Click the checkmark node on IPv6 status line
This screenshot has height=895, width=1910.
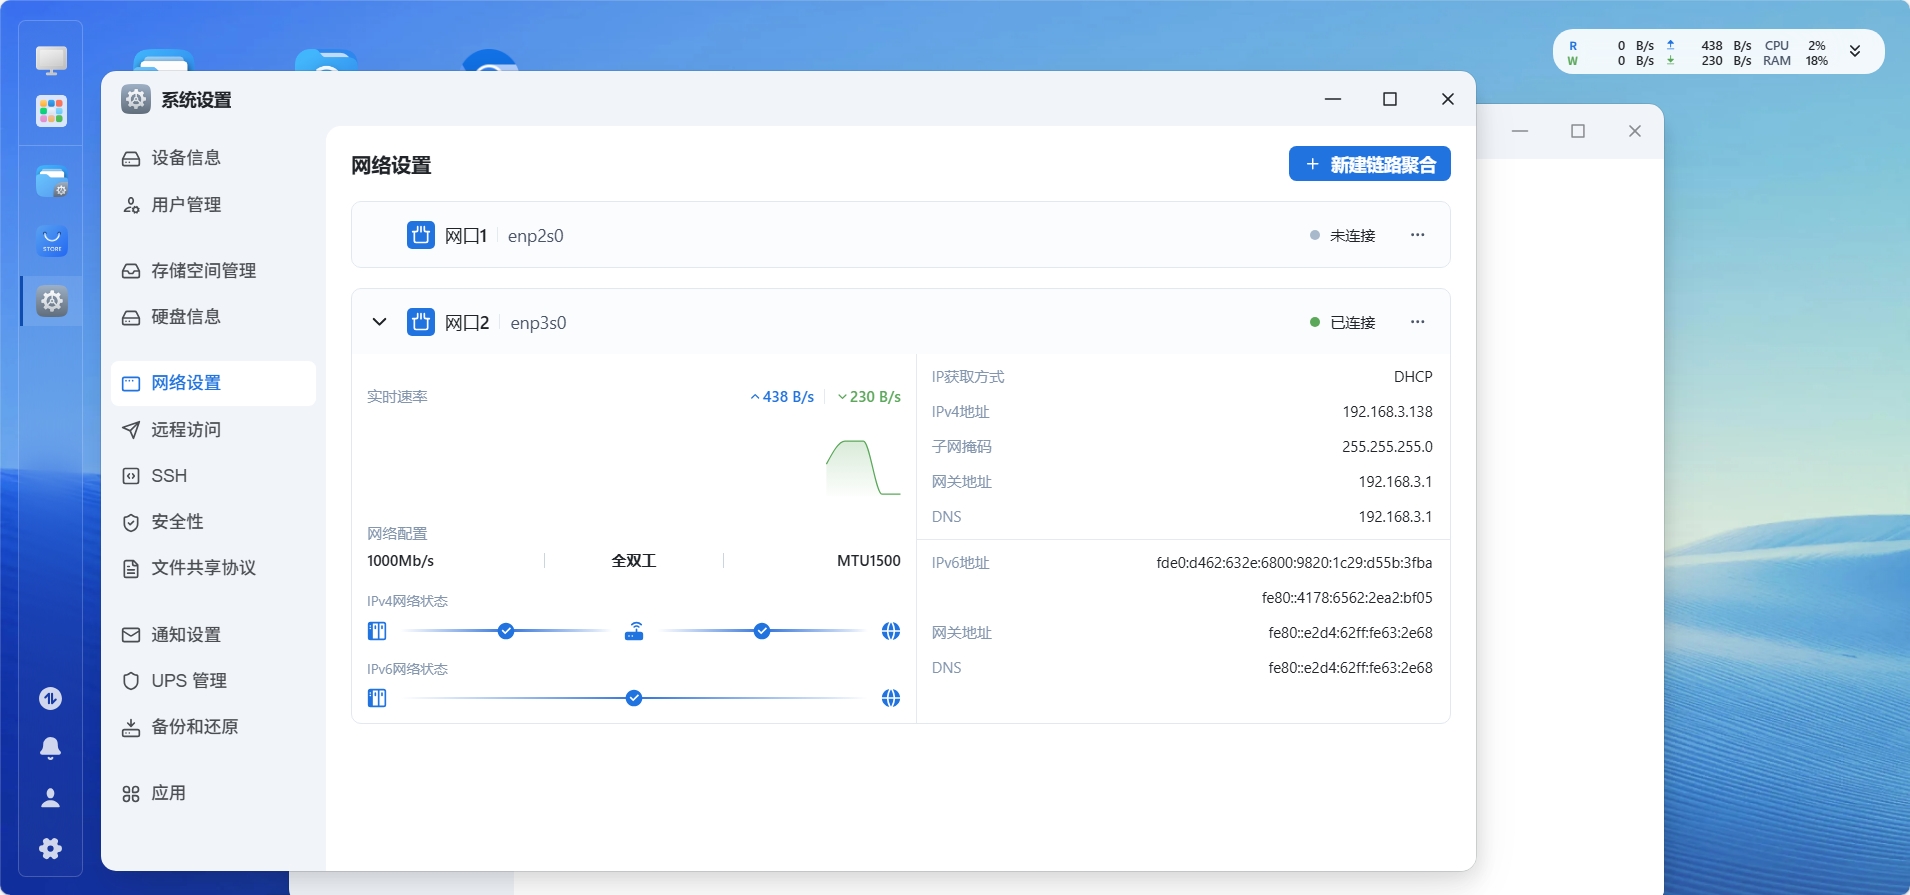point(634,698)
